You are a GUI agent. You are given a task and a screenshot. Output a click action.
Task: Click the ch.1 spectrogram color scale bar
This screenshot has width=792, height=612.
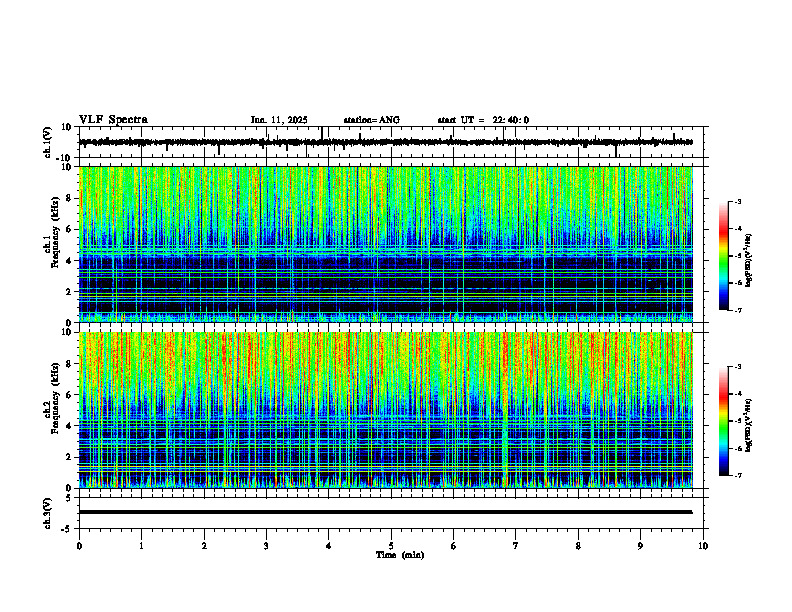pyautogui.click(x=723, y=256)
